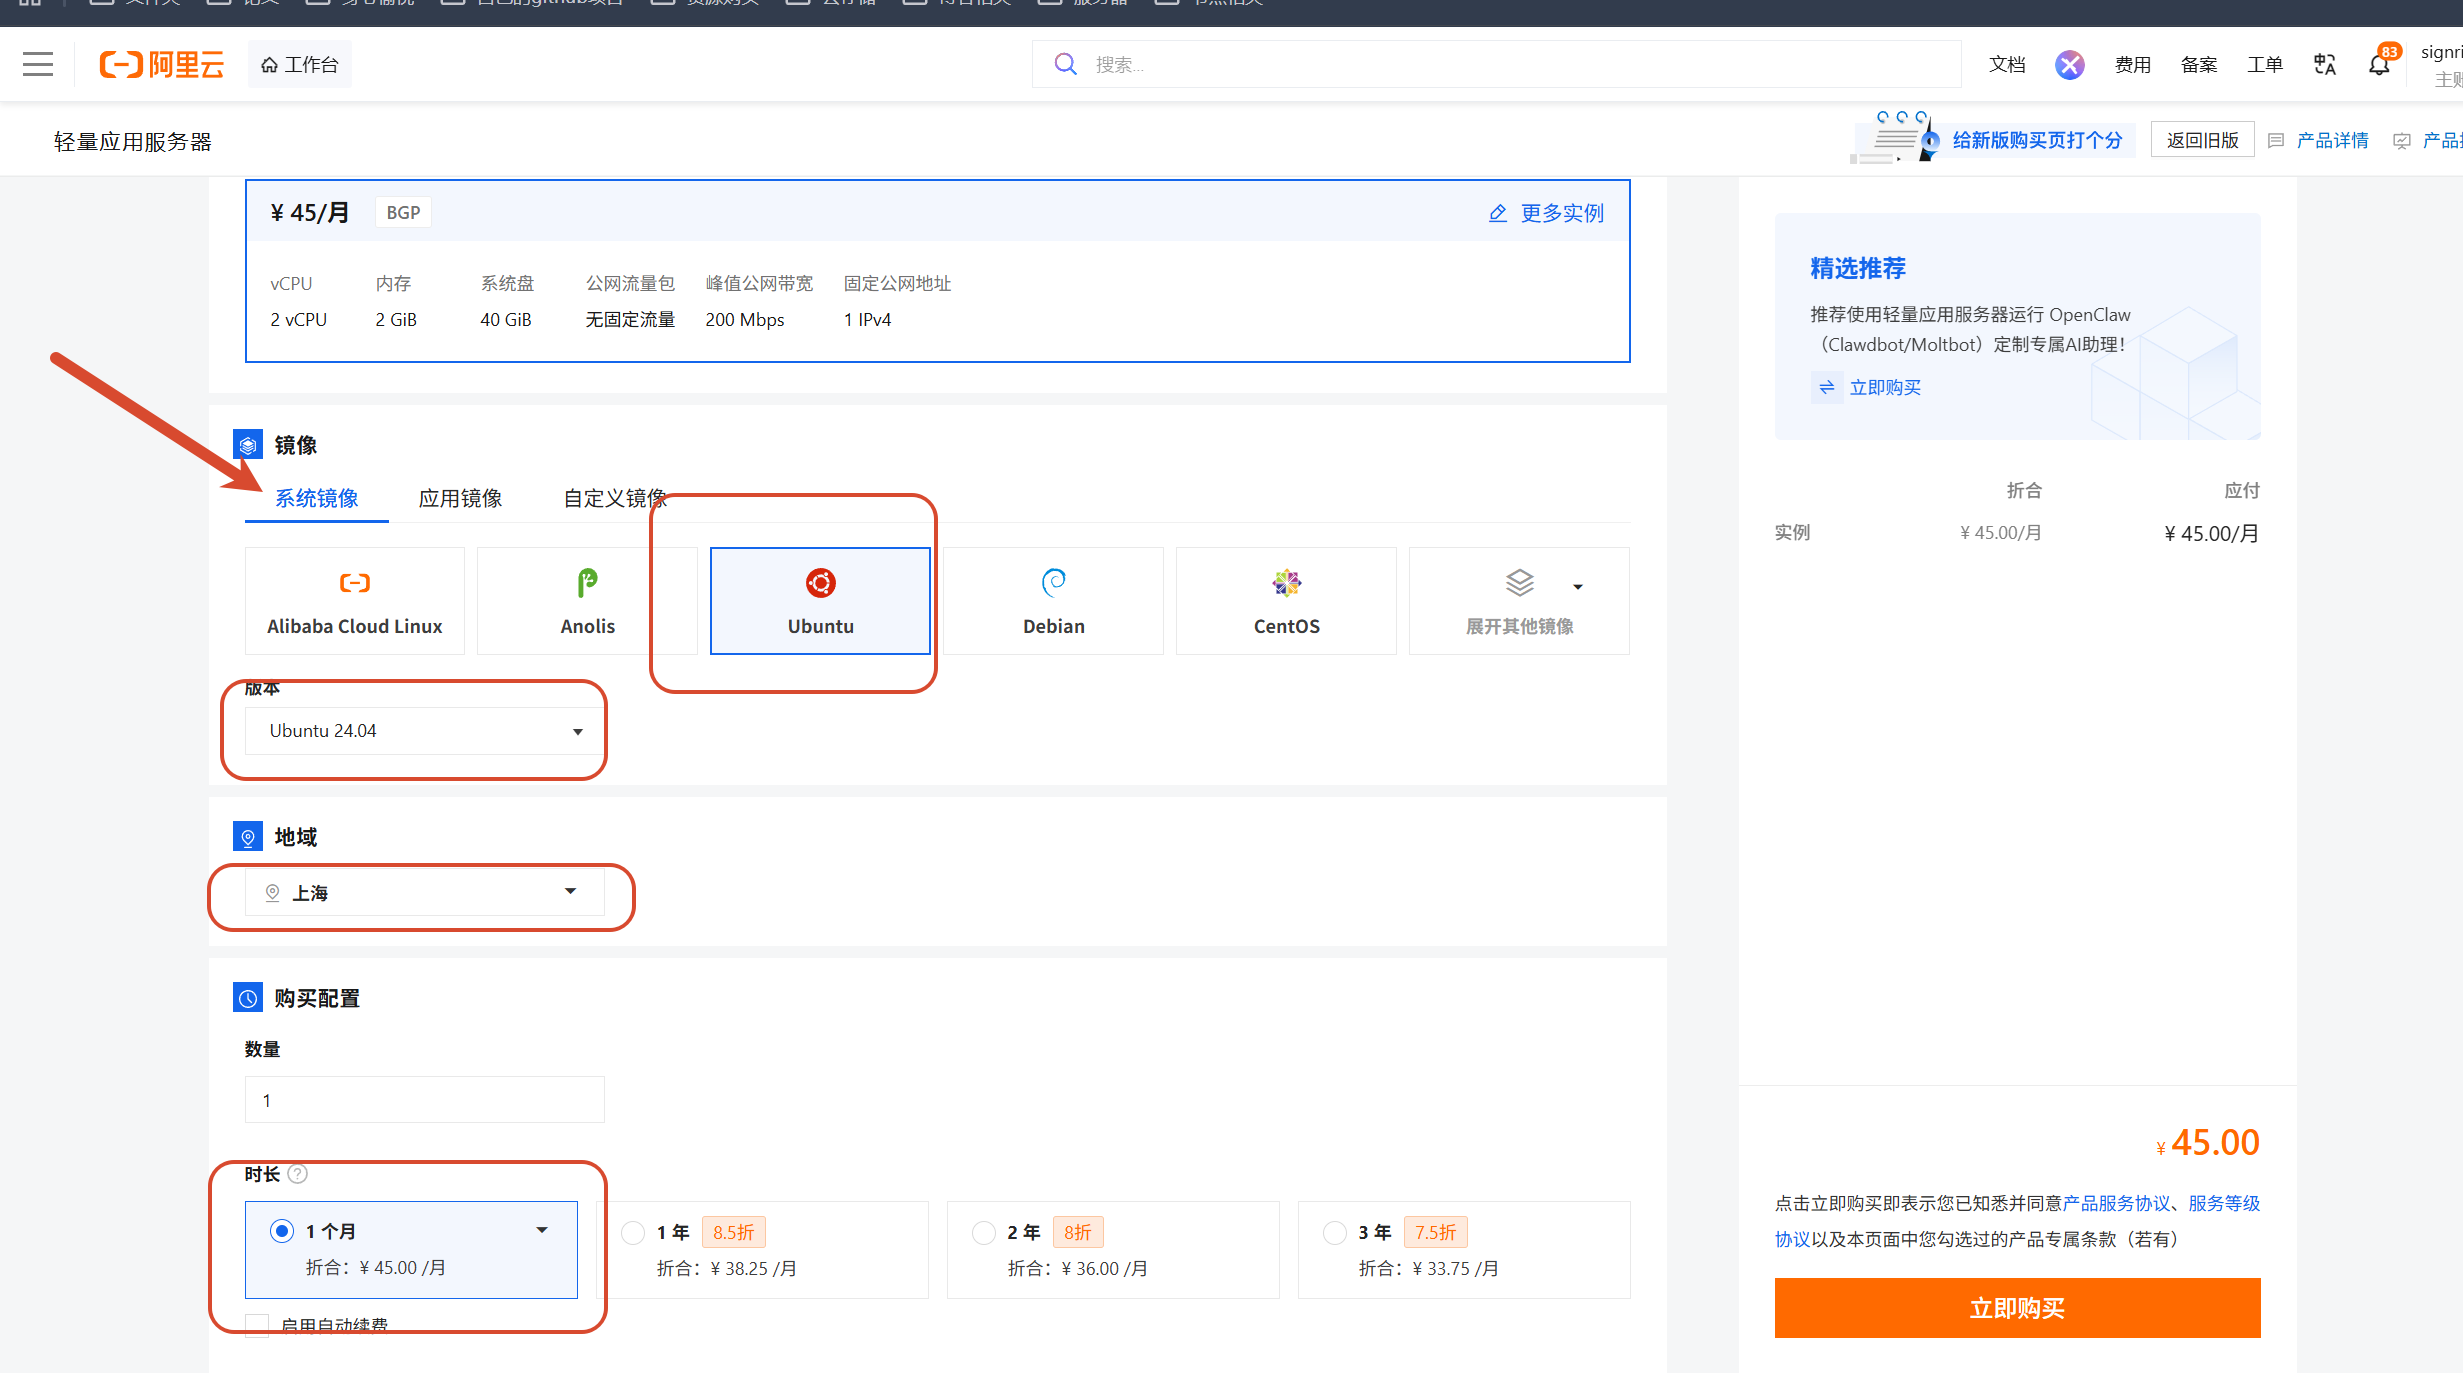Click the 数量 quantity input field
This screenshot has height=1373, width=2463.
coord(425,1100)
